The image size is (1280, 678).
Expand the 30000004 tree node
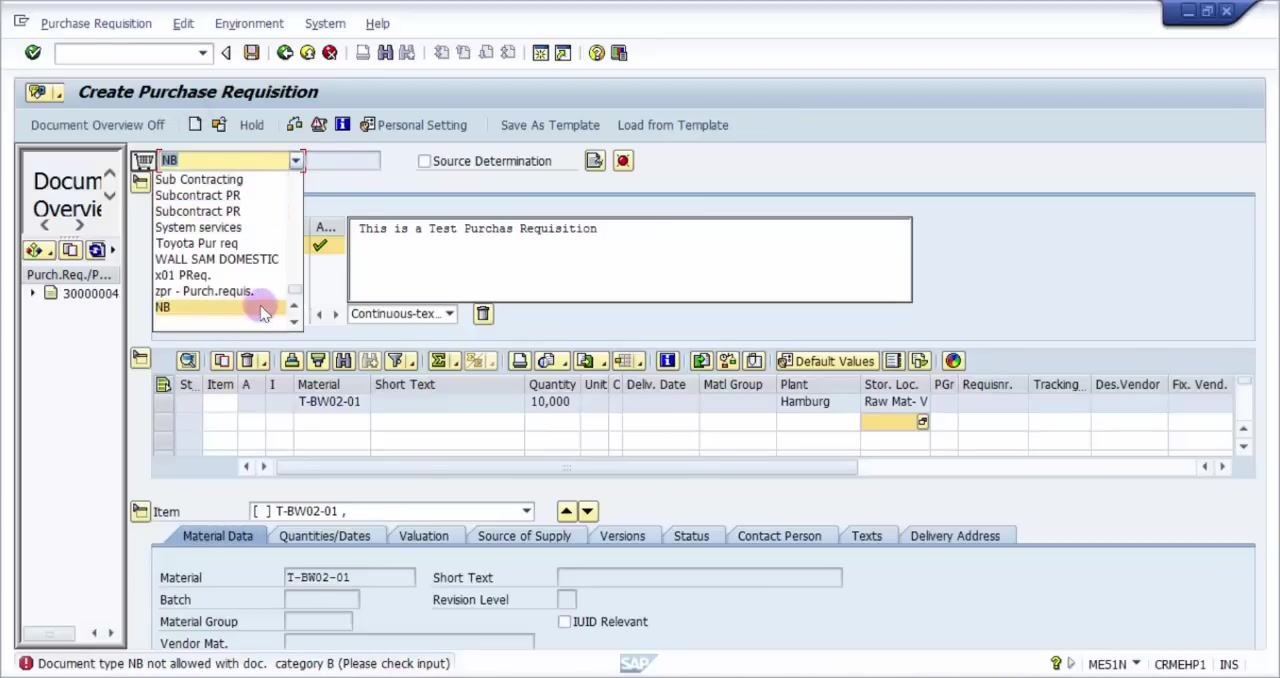tap(33, 294)
